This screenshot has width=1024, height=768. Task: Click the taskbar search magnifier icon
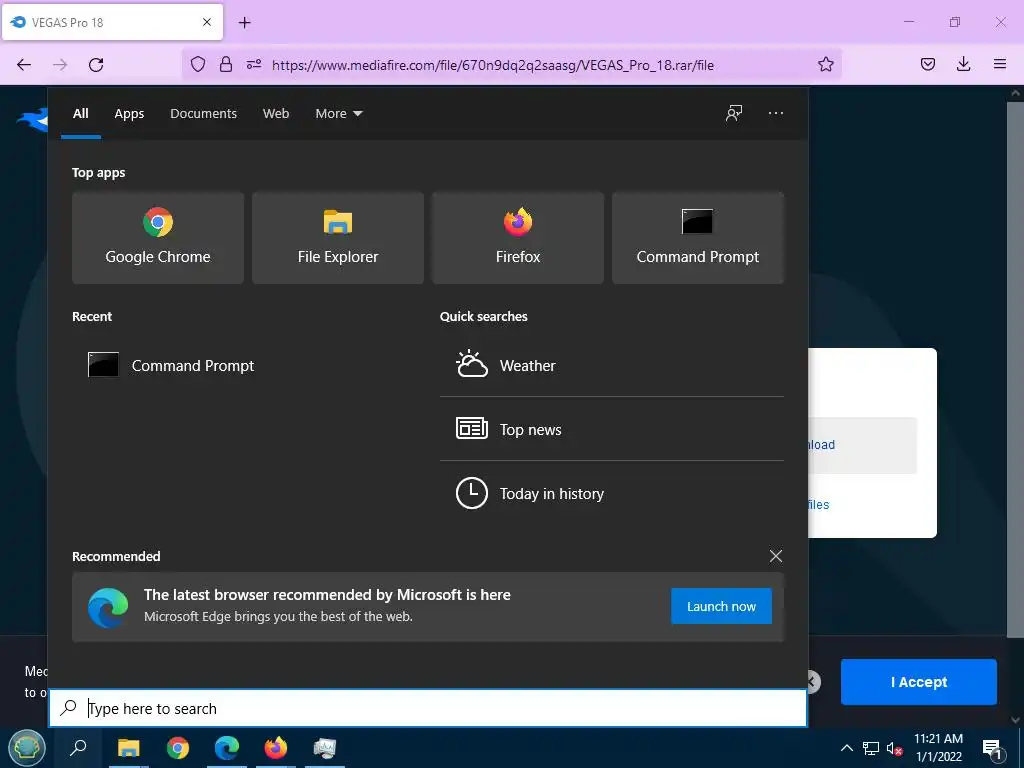click(78, 748)
